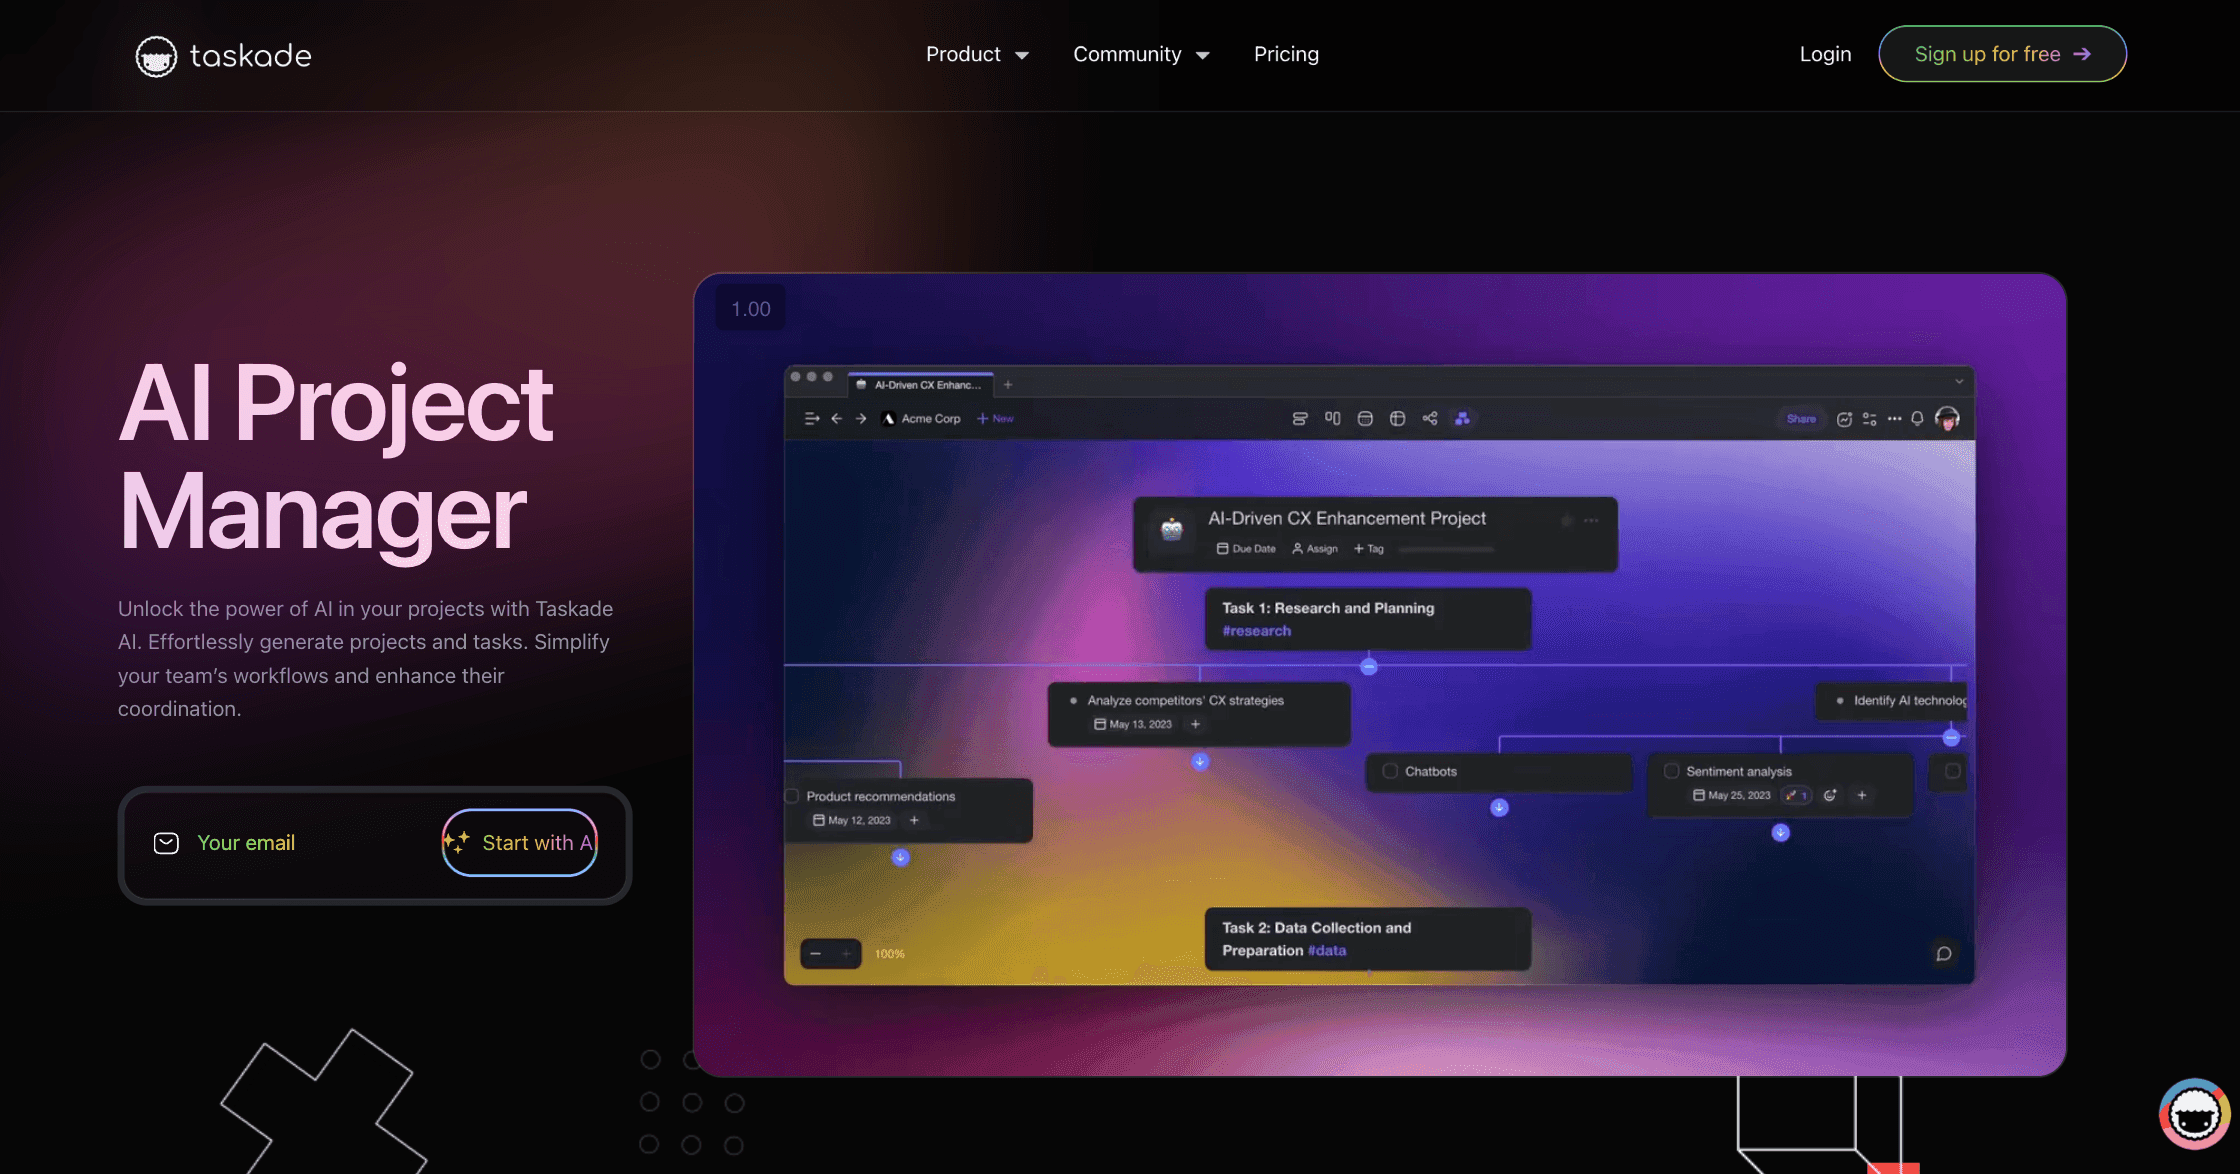The width and height of the screenshot is (2240, 1174).
Task: Zoom in with the plus button
Action: pyautogui.click(x=846, y=954)
